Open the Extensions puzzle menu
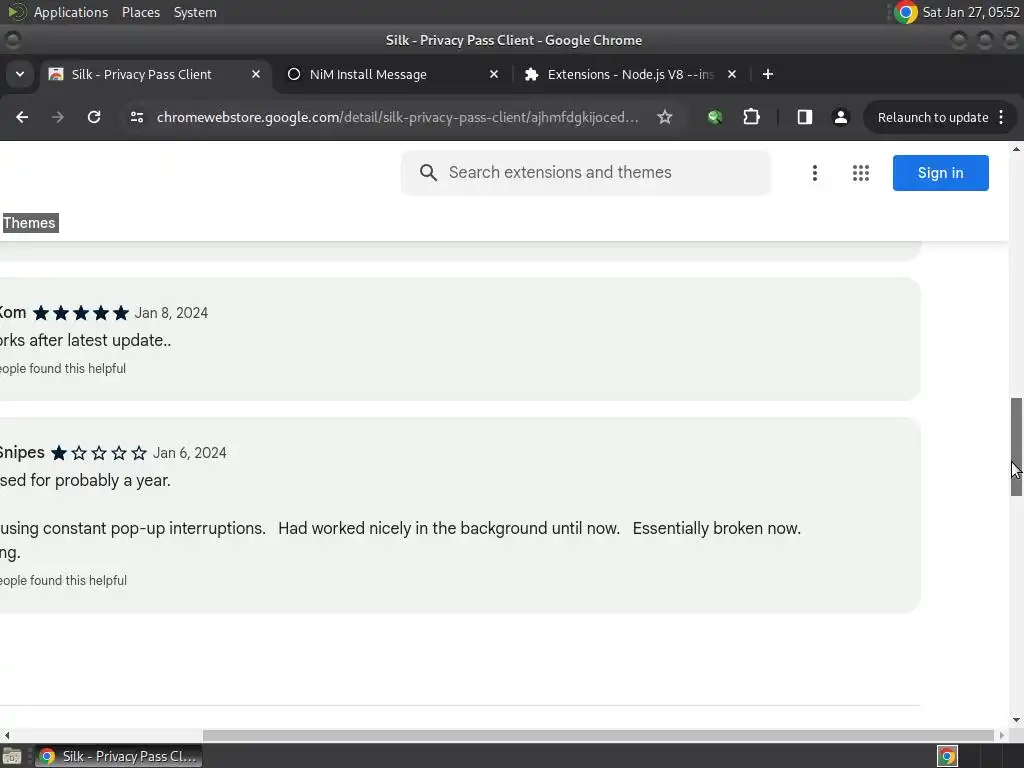This screenshot has width=1024, height=768. coord(752,117)
